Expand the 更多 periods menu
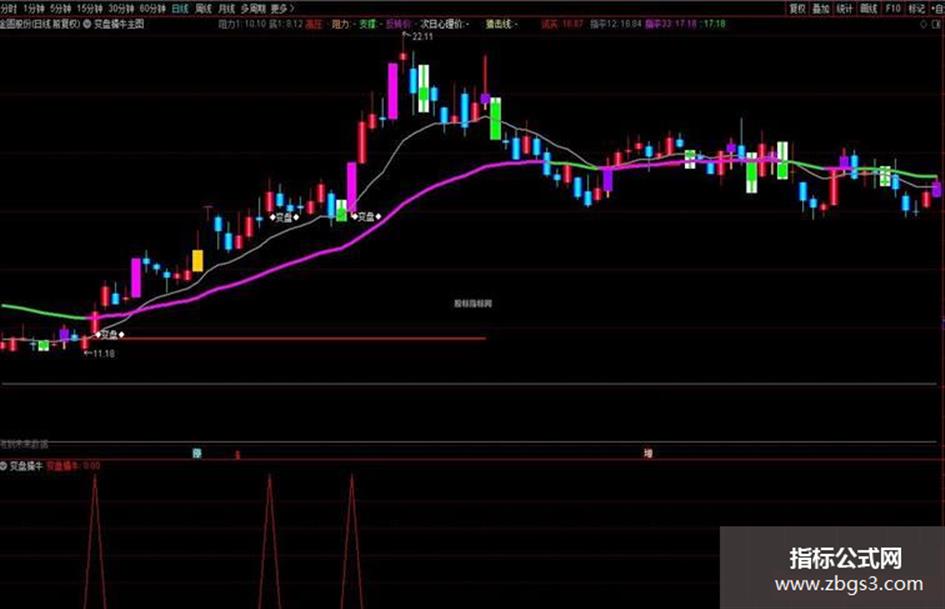Viewport: 945px width, 609px height. click(x=282, y=8)
